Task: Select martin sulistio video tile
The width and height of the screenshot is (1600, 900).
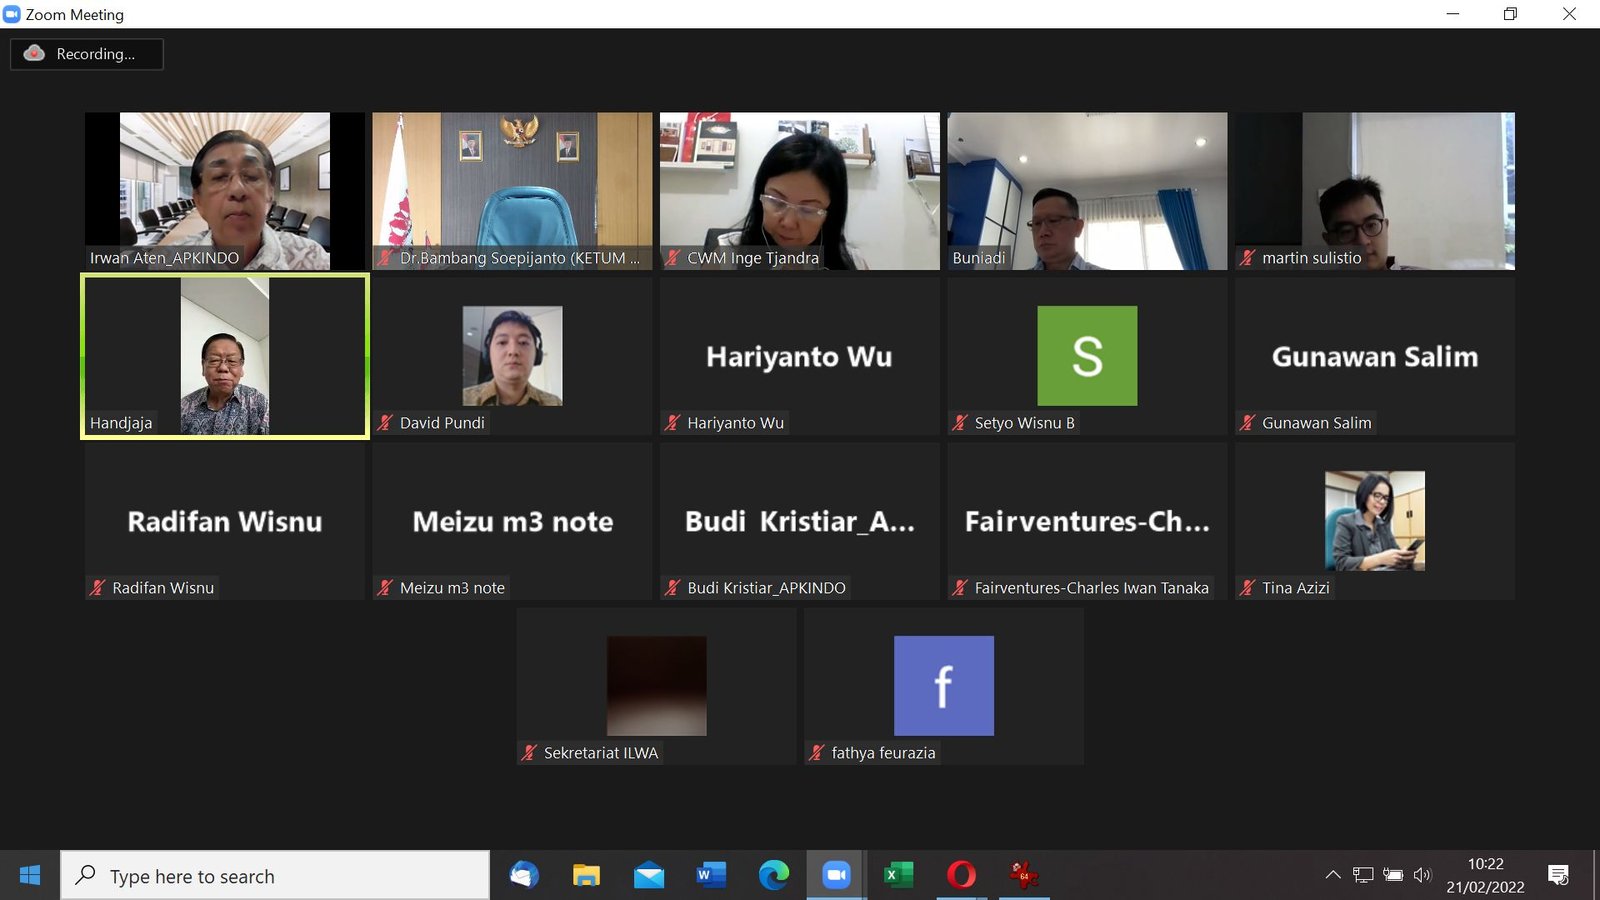Action: coord(1375,191)
